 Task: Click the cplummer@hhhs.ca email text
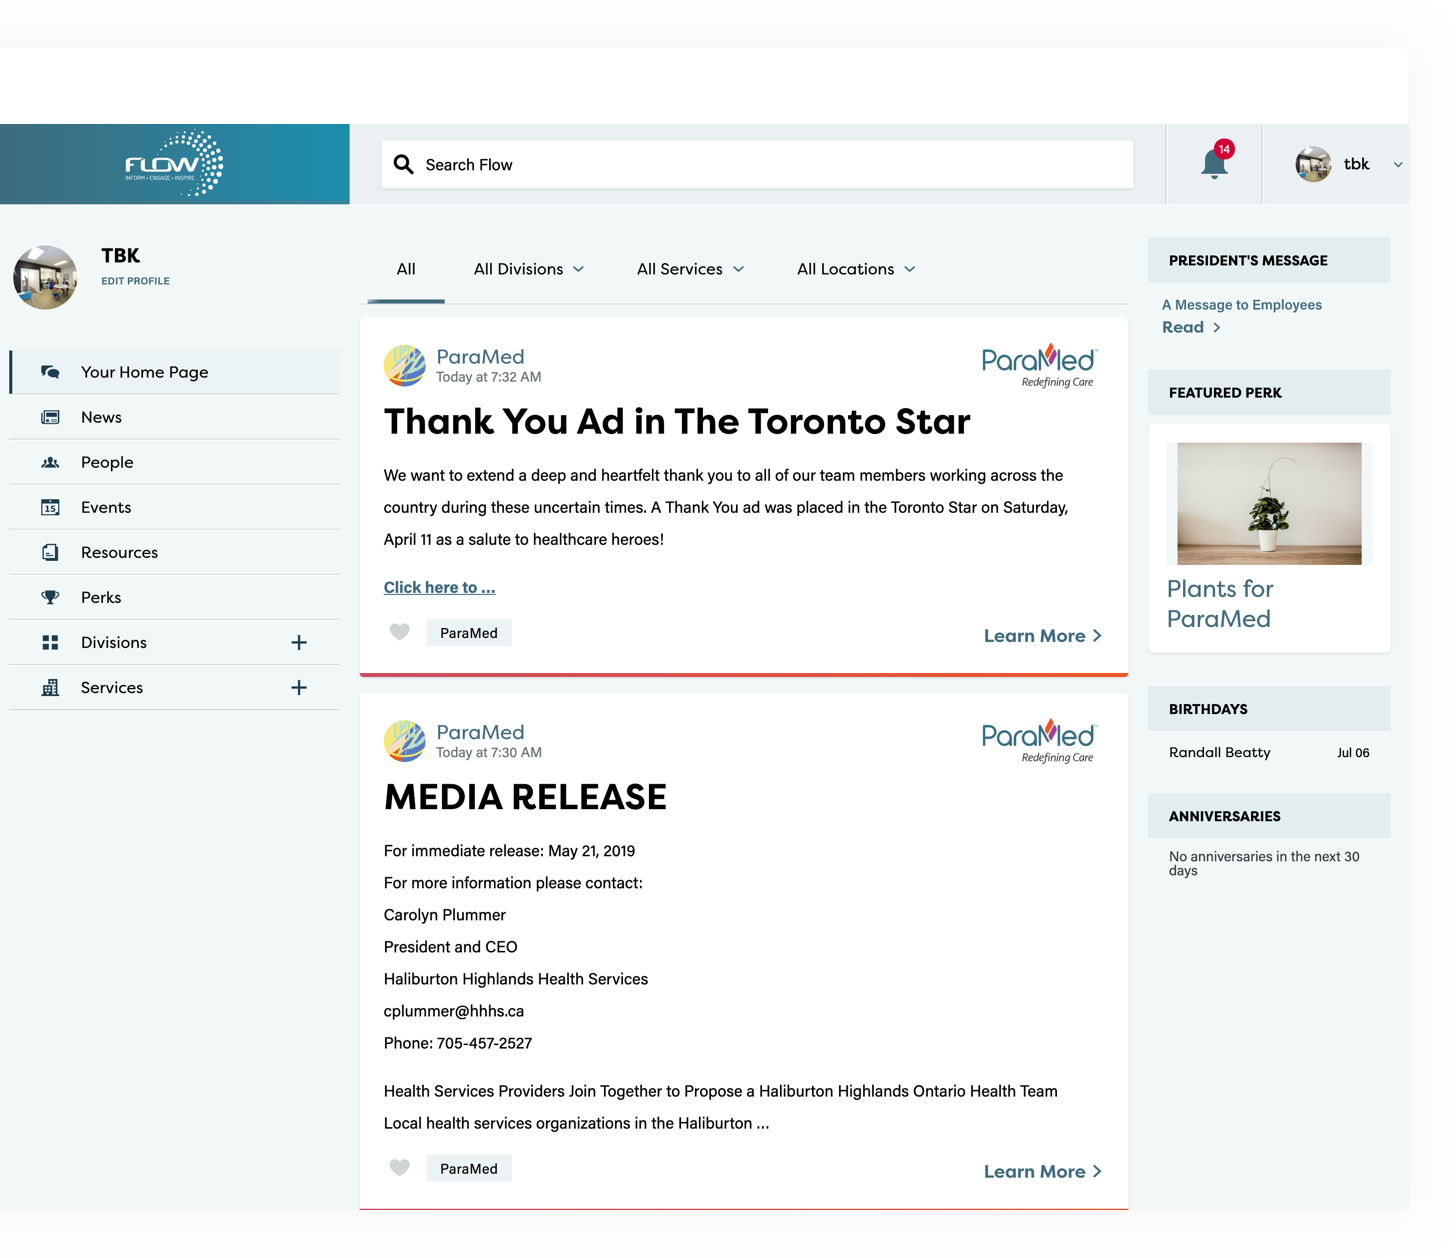(x=454, y=1011)
